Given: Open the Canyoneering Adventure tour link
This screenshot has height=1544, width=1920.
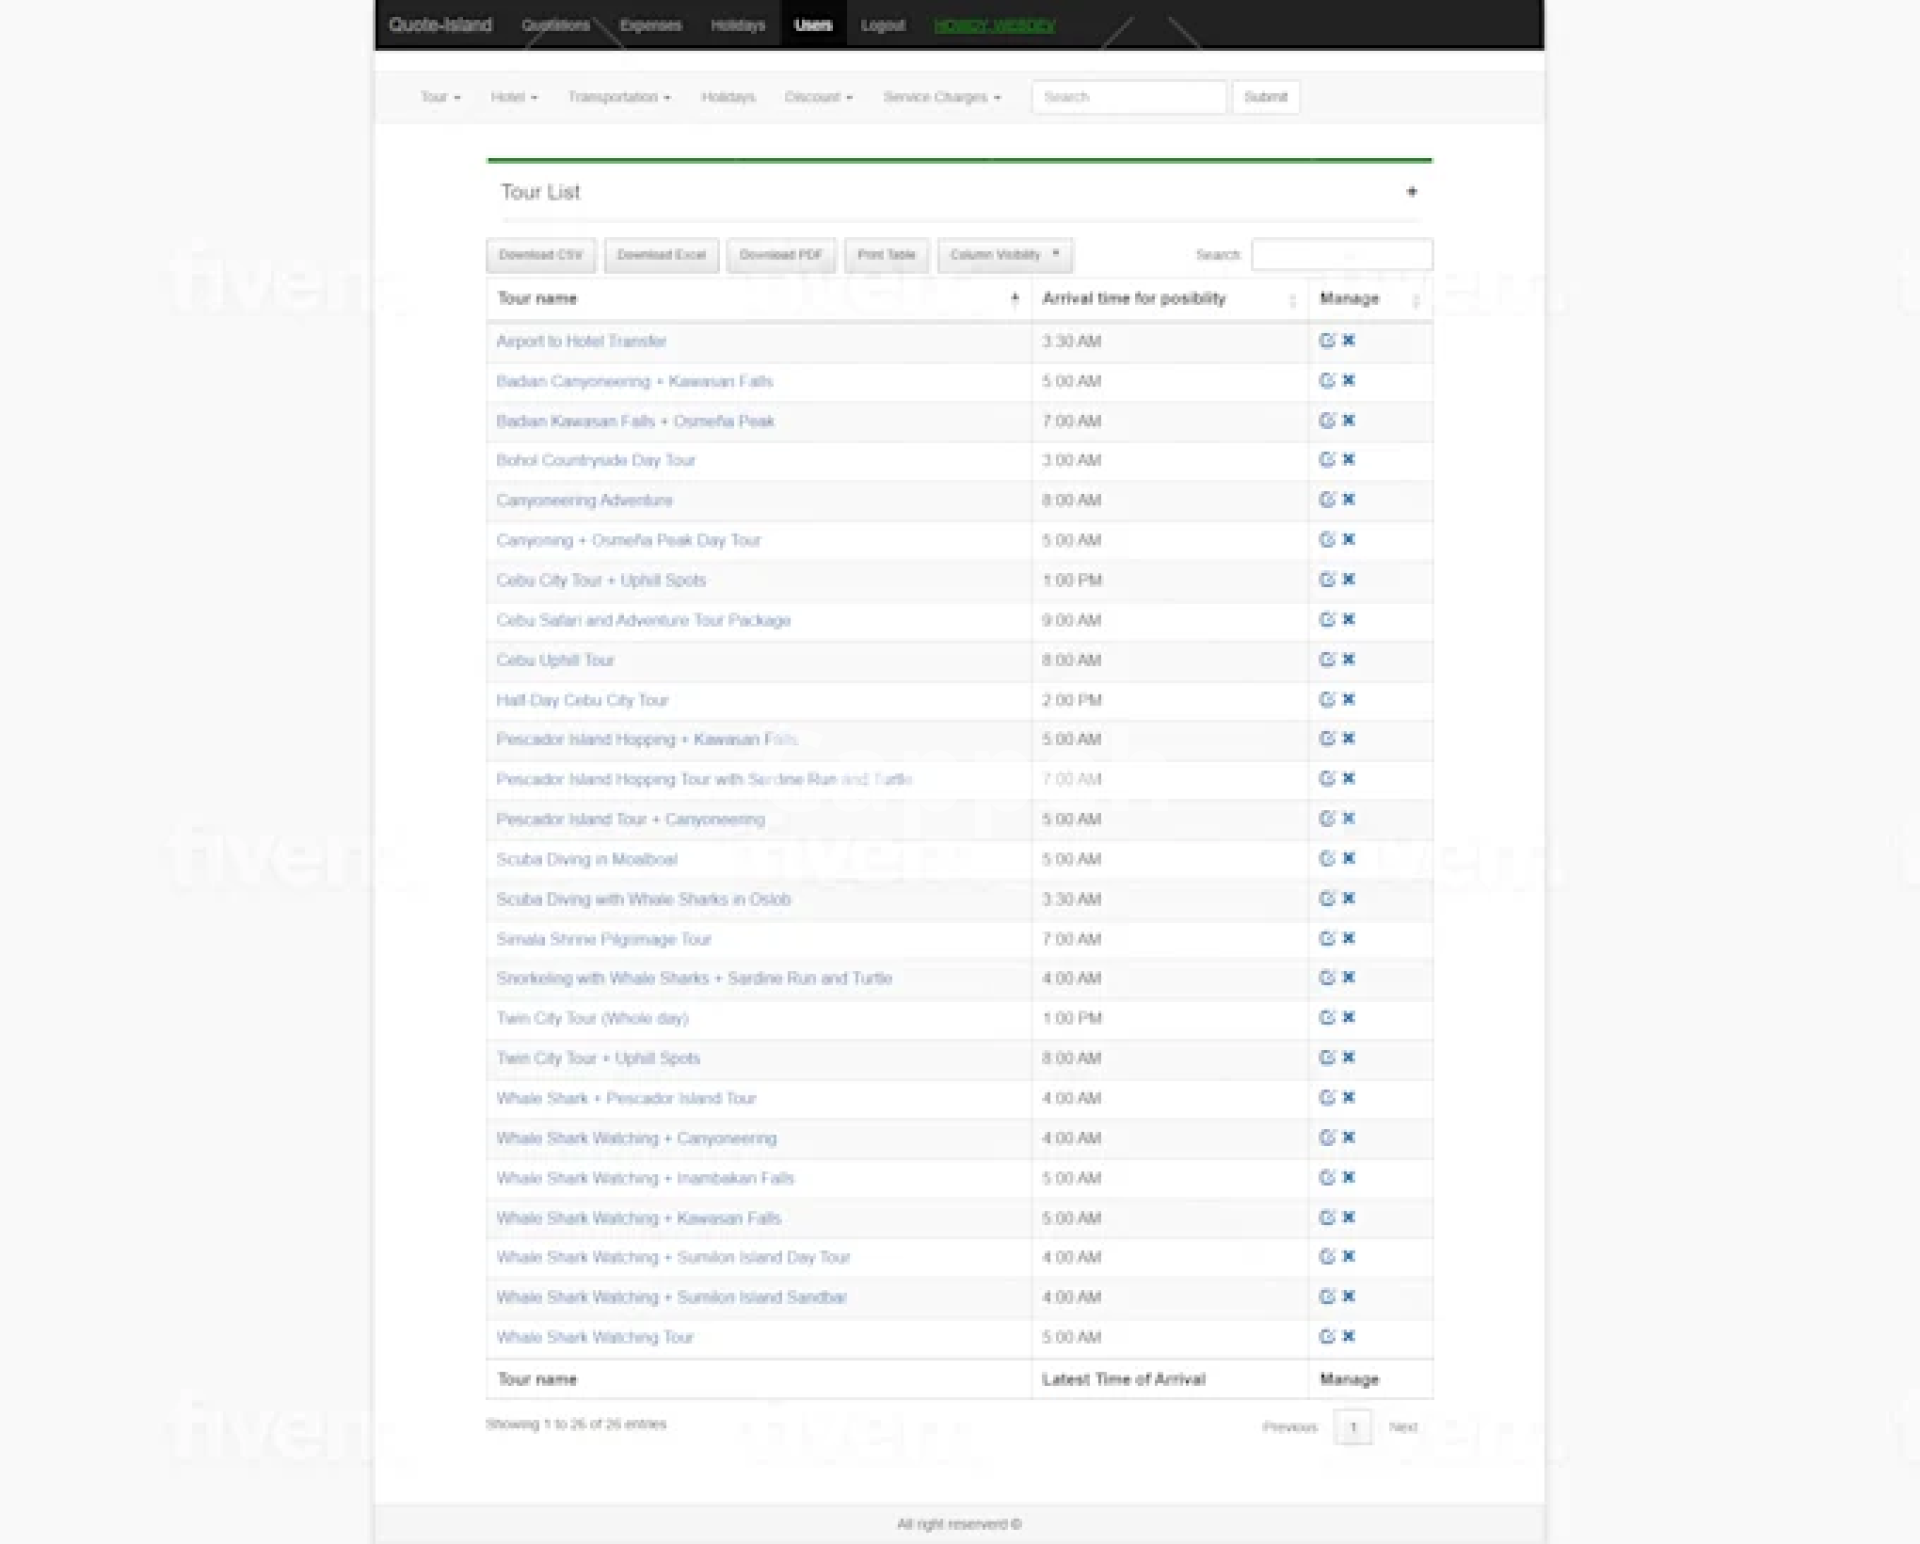Looking at the screenshot, I should click(x=584, y=500).
